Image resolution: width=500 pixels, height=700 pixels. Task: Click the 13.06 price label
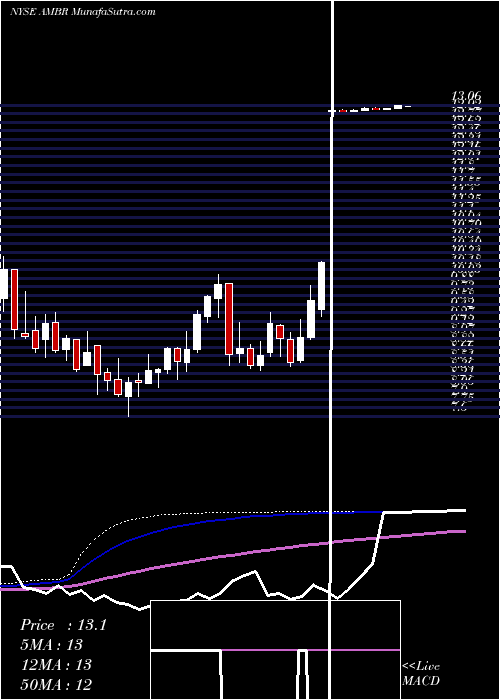click(467, 95)
